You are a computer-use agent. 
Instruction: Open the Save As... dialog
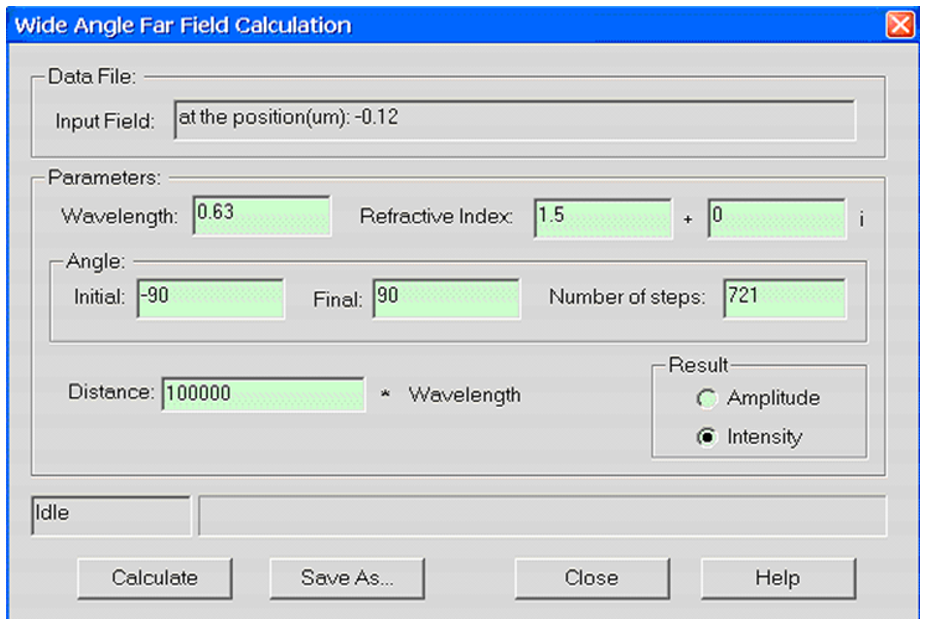click(x=347, y=578)
